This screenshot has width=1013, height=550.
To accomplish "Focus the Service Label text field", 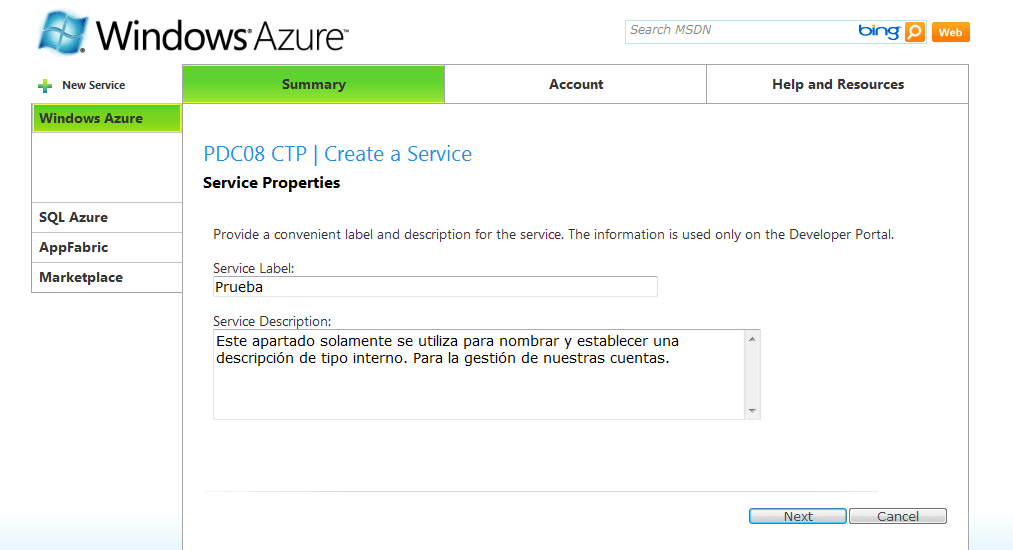I will click(435, 287).
